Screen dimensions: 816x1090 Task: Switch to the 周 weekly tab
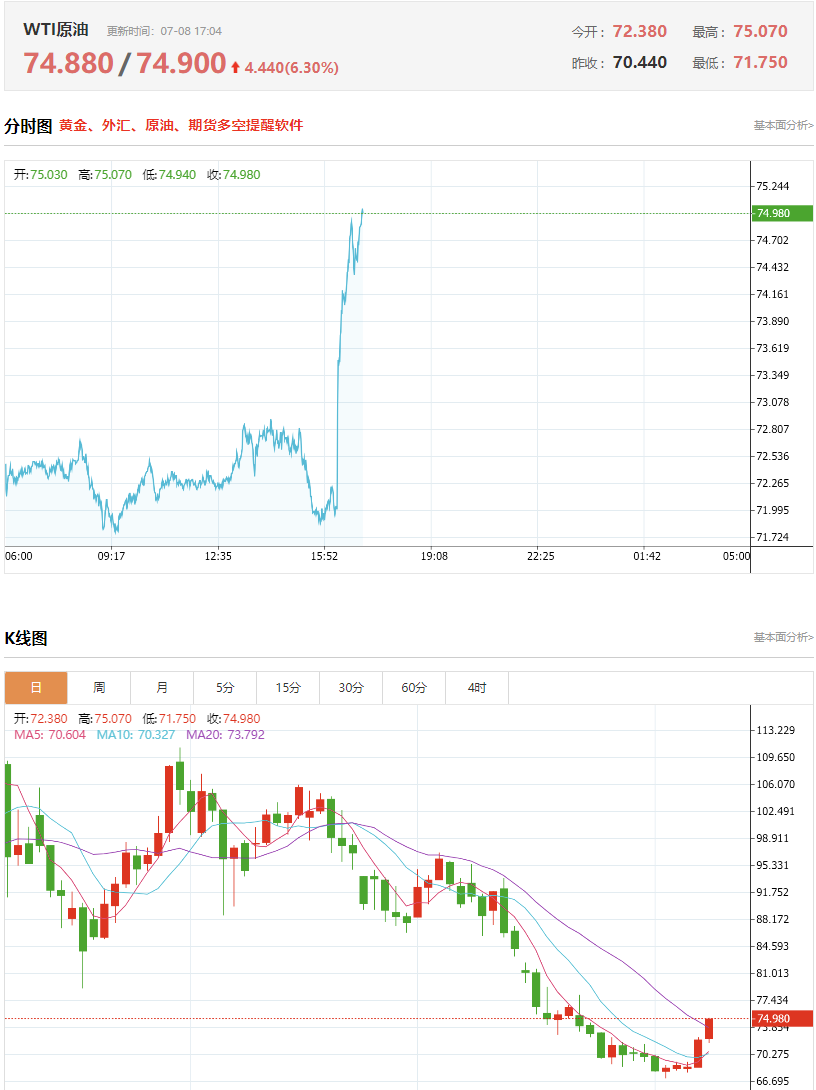[99, 688]
